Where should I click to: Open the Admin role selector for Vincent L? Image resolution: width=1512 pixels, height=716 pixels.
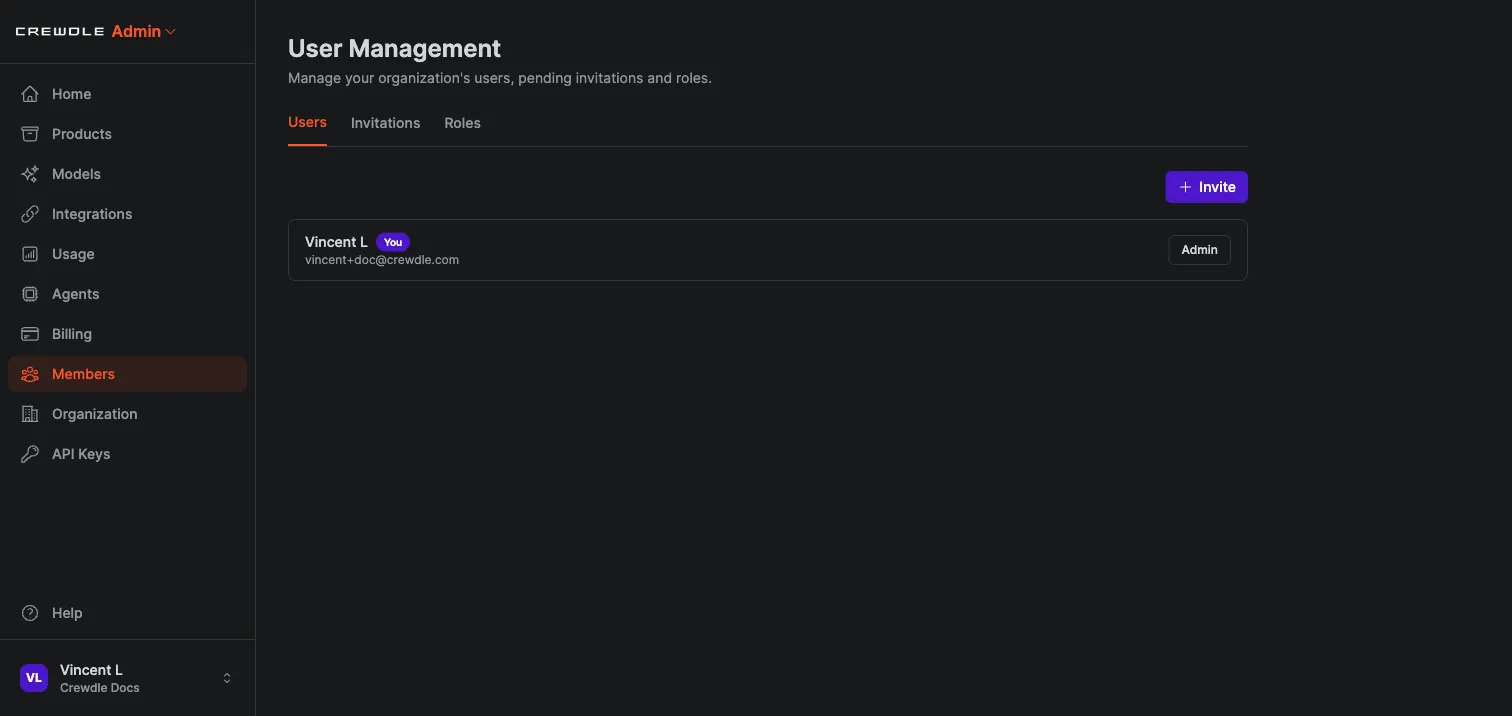1199,250
